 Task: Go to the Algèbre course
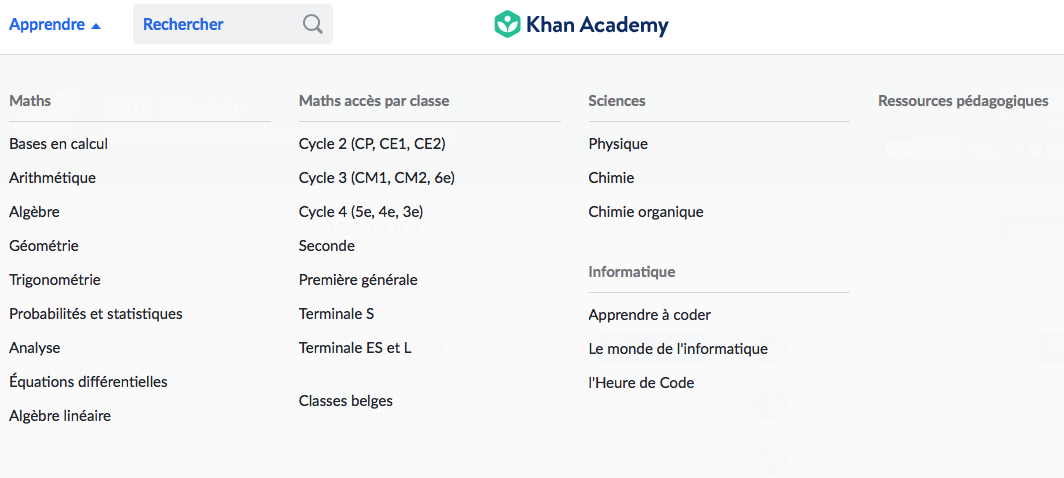click(x=34, y=212)
